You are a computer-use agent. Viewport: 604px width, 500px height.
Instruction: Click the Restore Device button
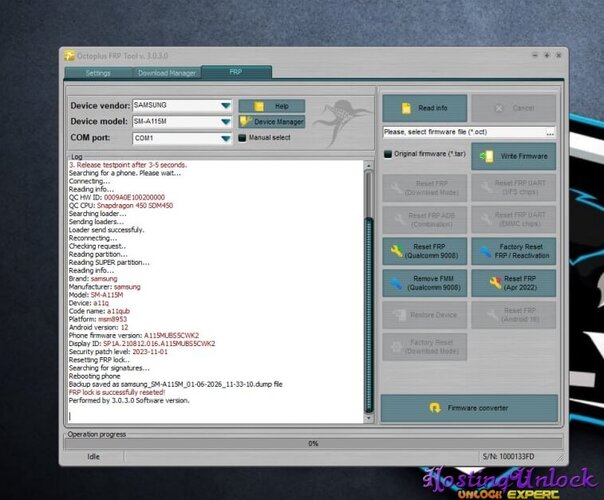point(424,315)
